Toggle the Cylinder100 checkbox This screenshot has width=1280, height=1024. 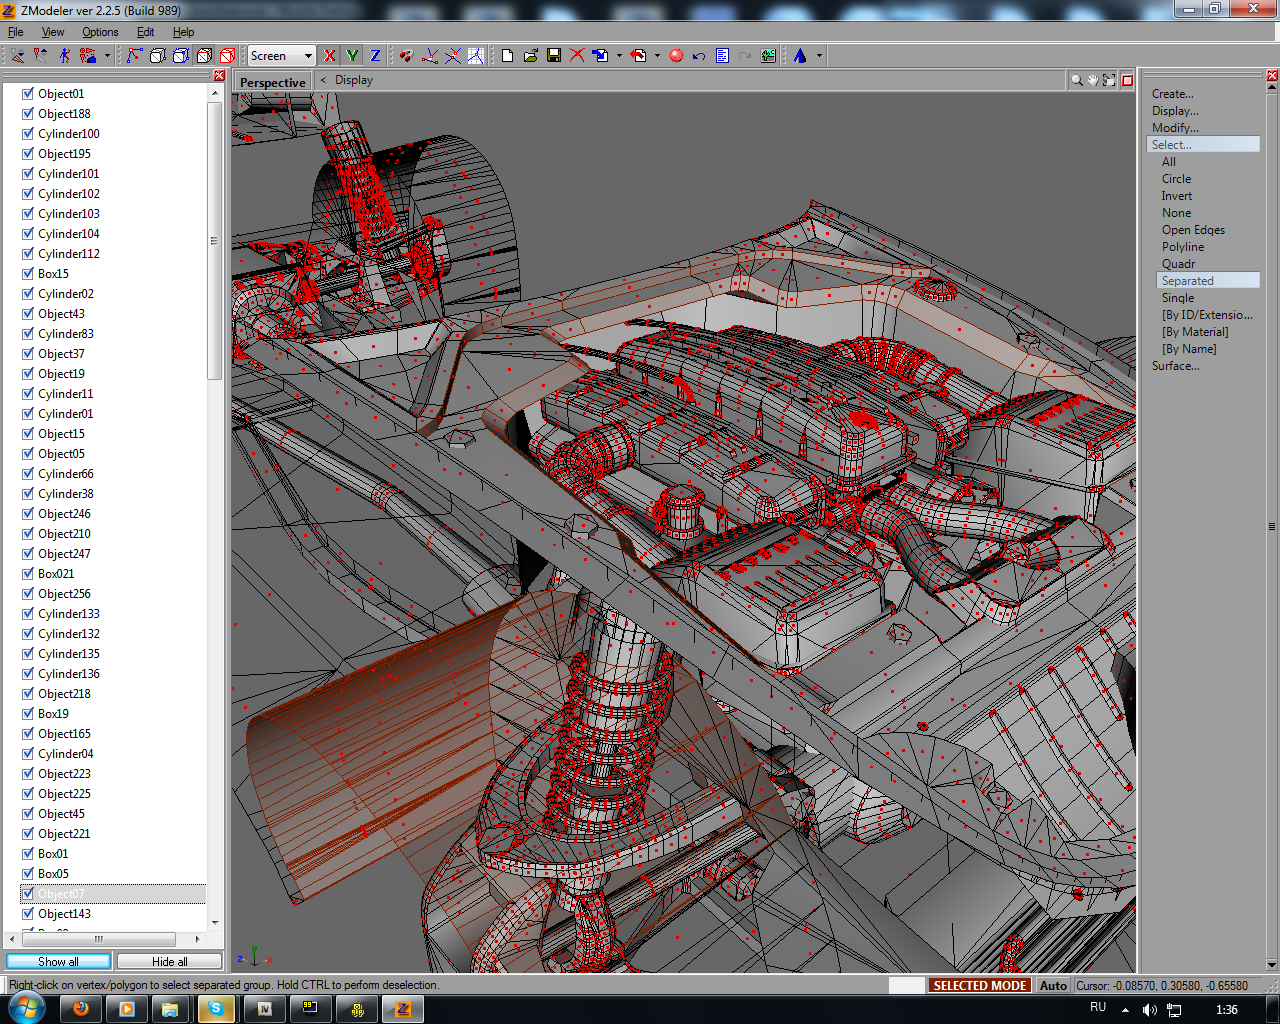28,134
